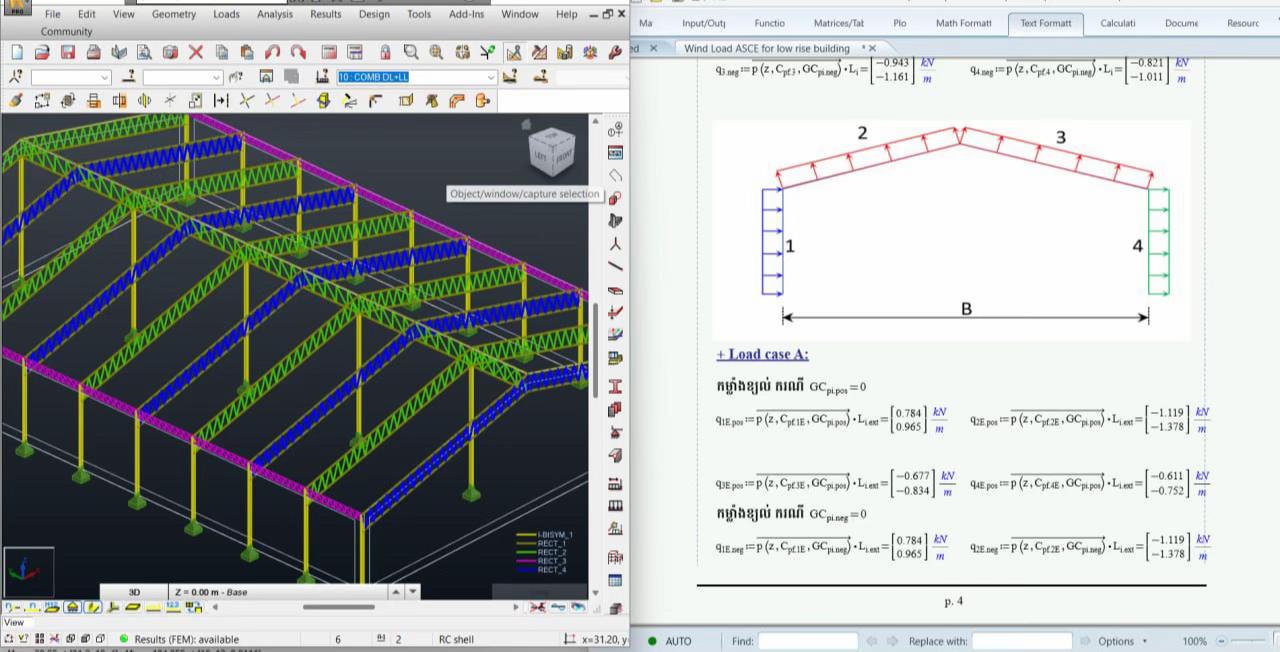This screenshot has height=652, width=1280.
Task: Click the red Delete X toolbar icon
Action: tap(196, 53)
